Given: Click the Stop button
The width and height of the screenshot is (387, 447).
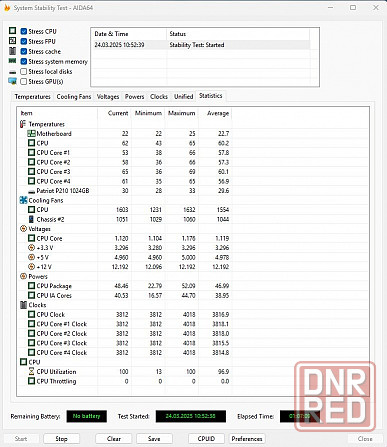Looking at the screenshot, I should pos(61,439).
